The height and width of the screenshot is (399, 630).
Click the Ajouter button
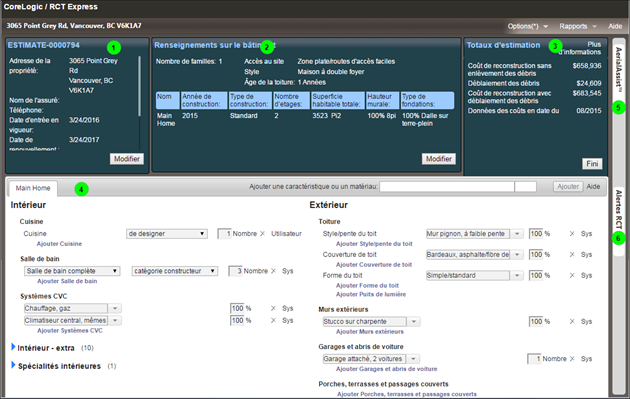568,186
